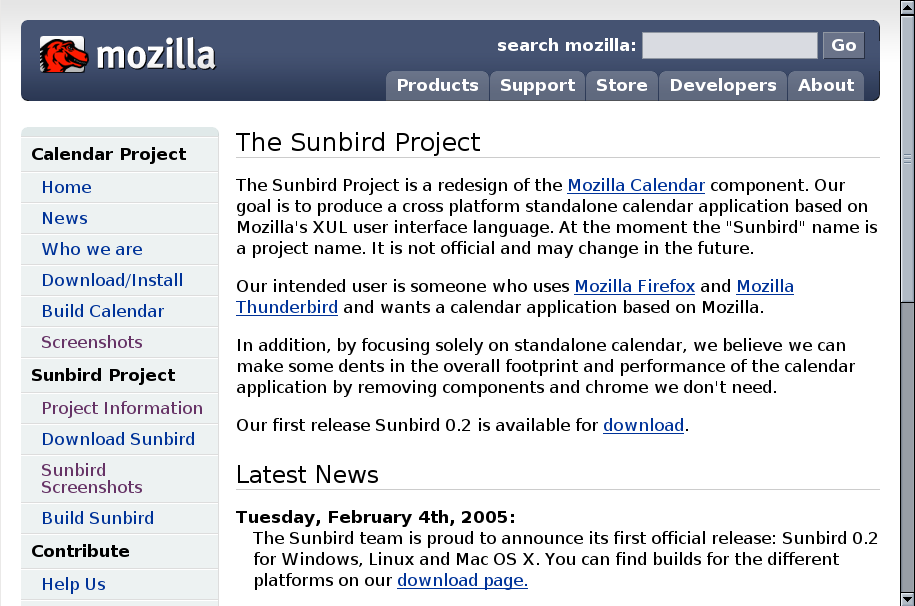Click inside the search mozilla field
This screenshot has width=915, height=606.
coord(729,45)
